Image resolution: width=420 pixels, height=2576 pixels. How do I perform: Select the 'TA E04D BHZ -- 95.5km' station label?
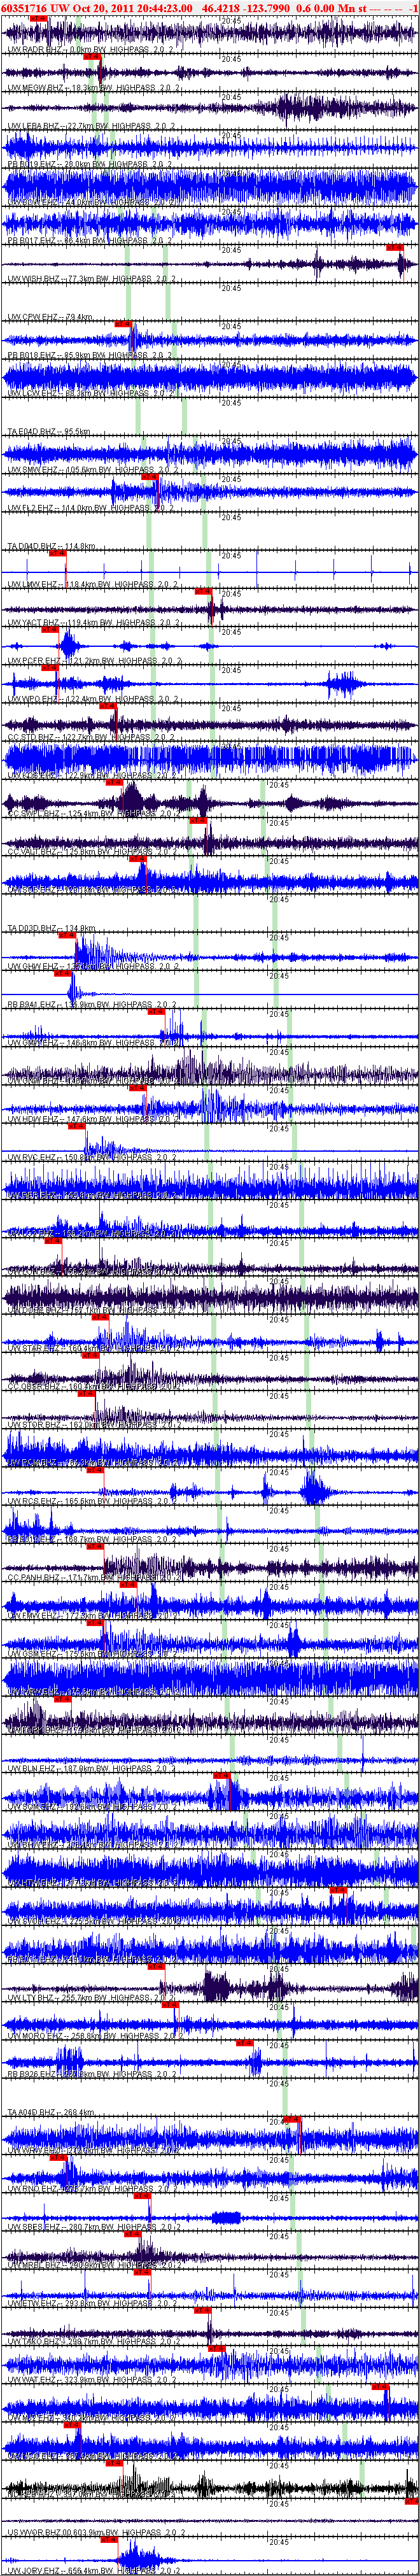[49, 432]
